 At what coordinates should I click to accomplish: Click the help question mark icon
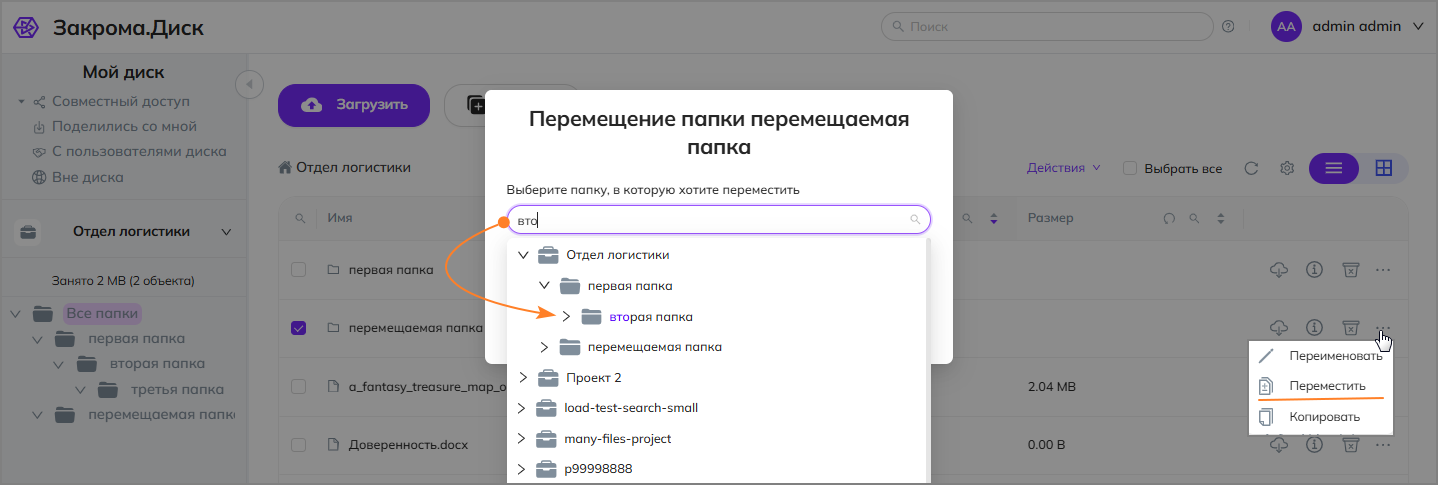(x=1228, y=27)
